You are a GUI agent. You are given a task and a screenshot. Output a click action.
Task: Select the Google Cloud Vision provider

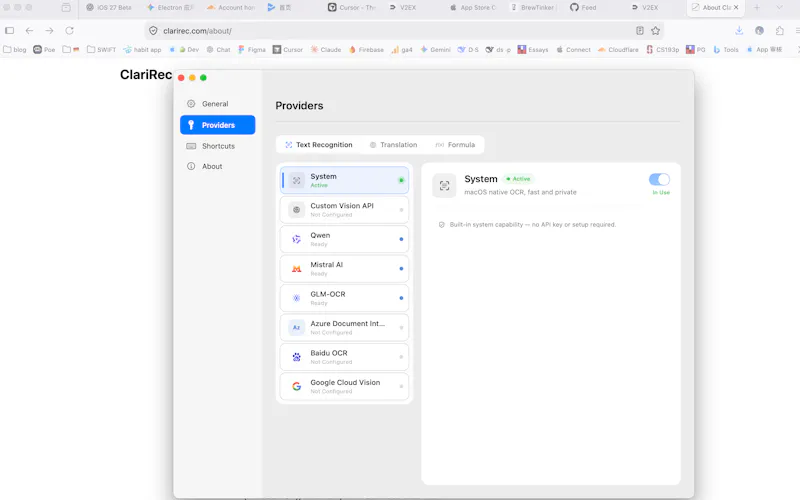344,386
